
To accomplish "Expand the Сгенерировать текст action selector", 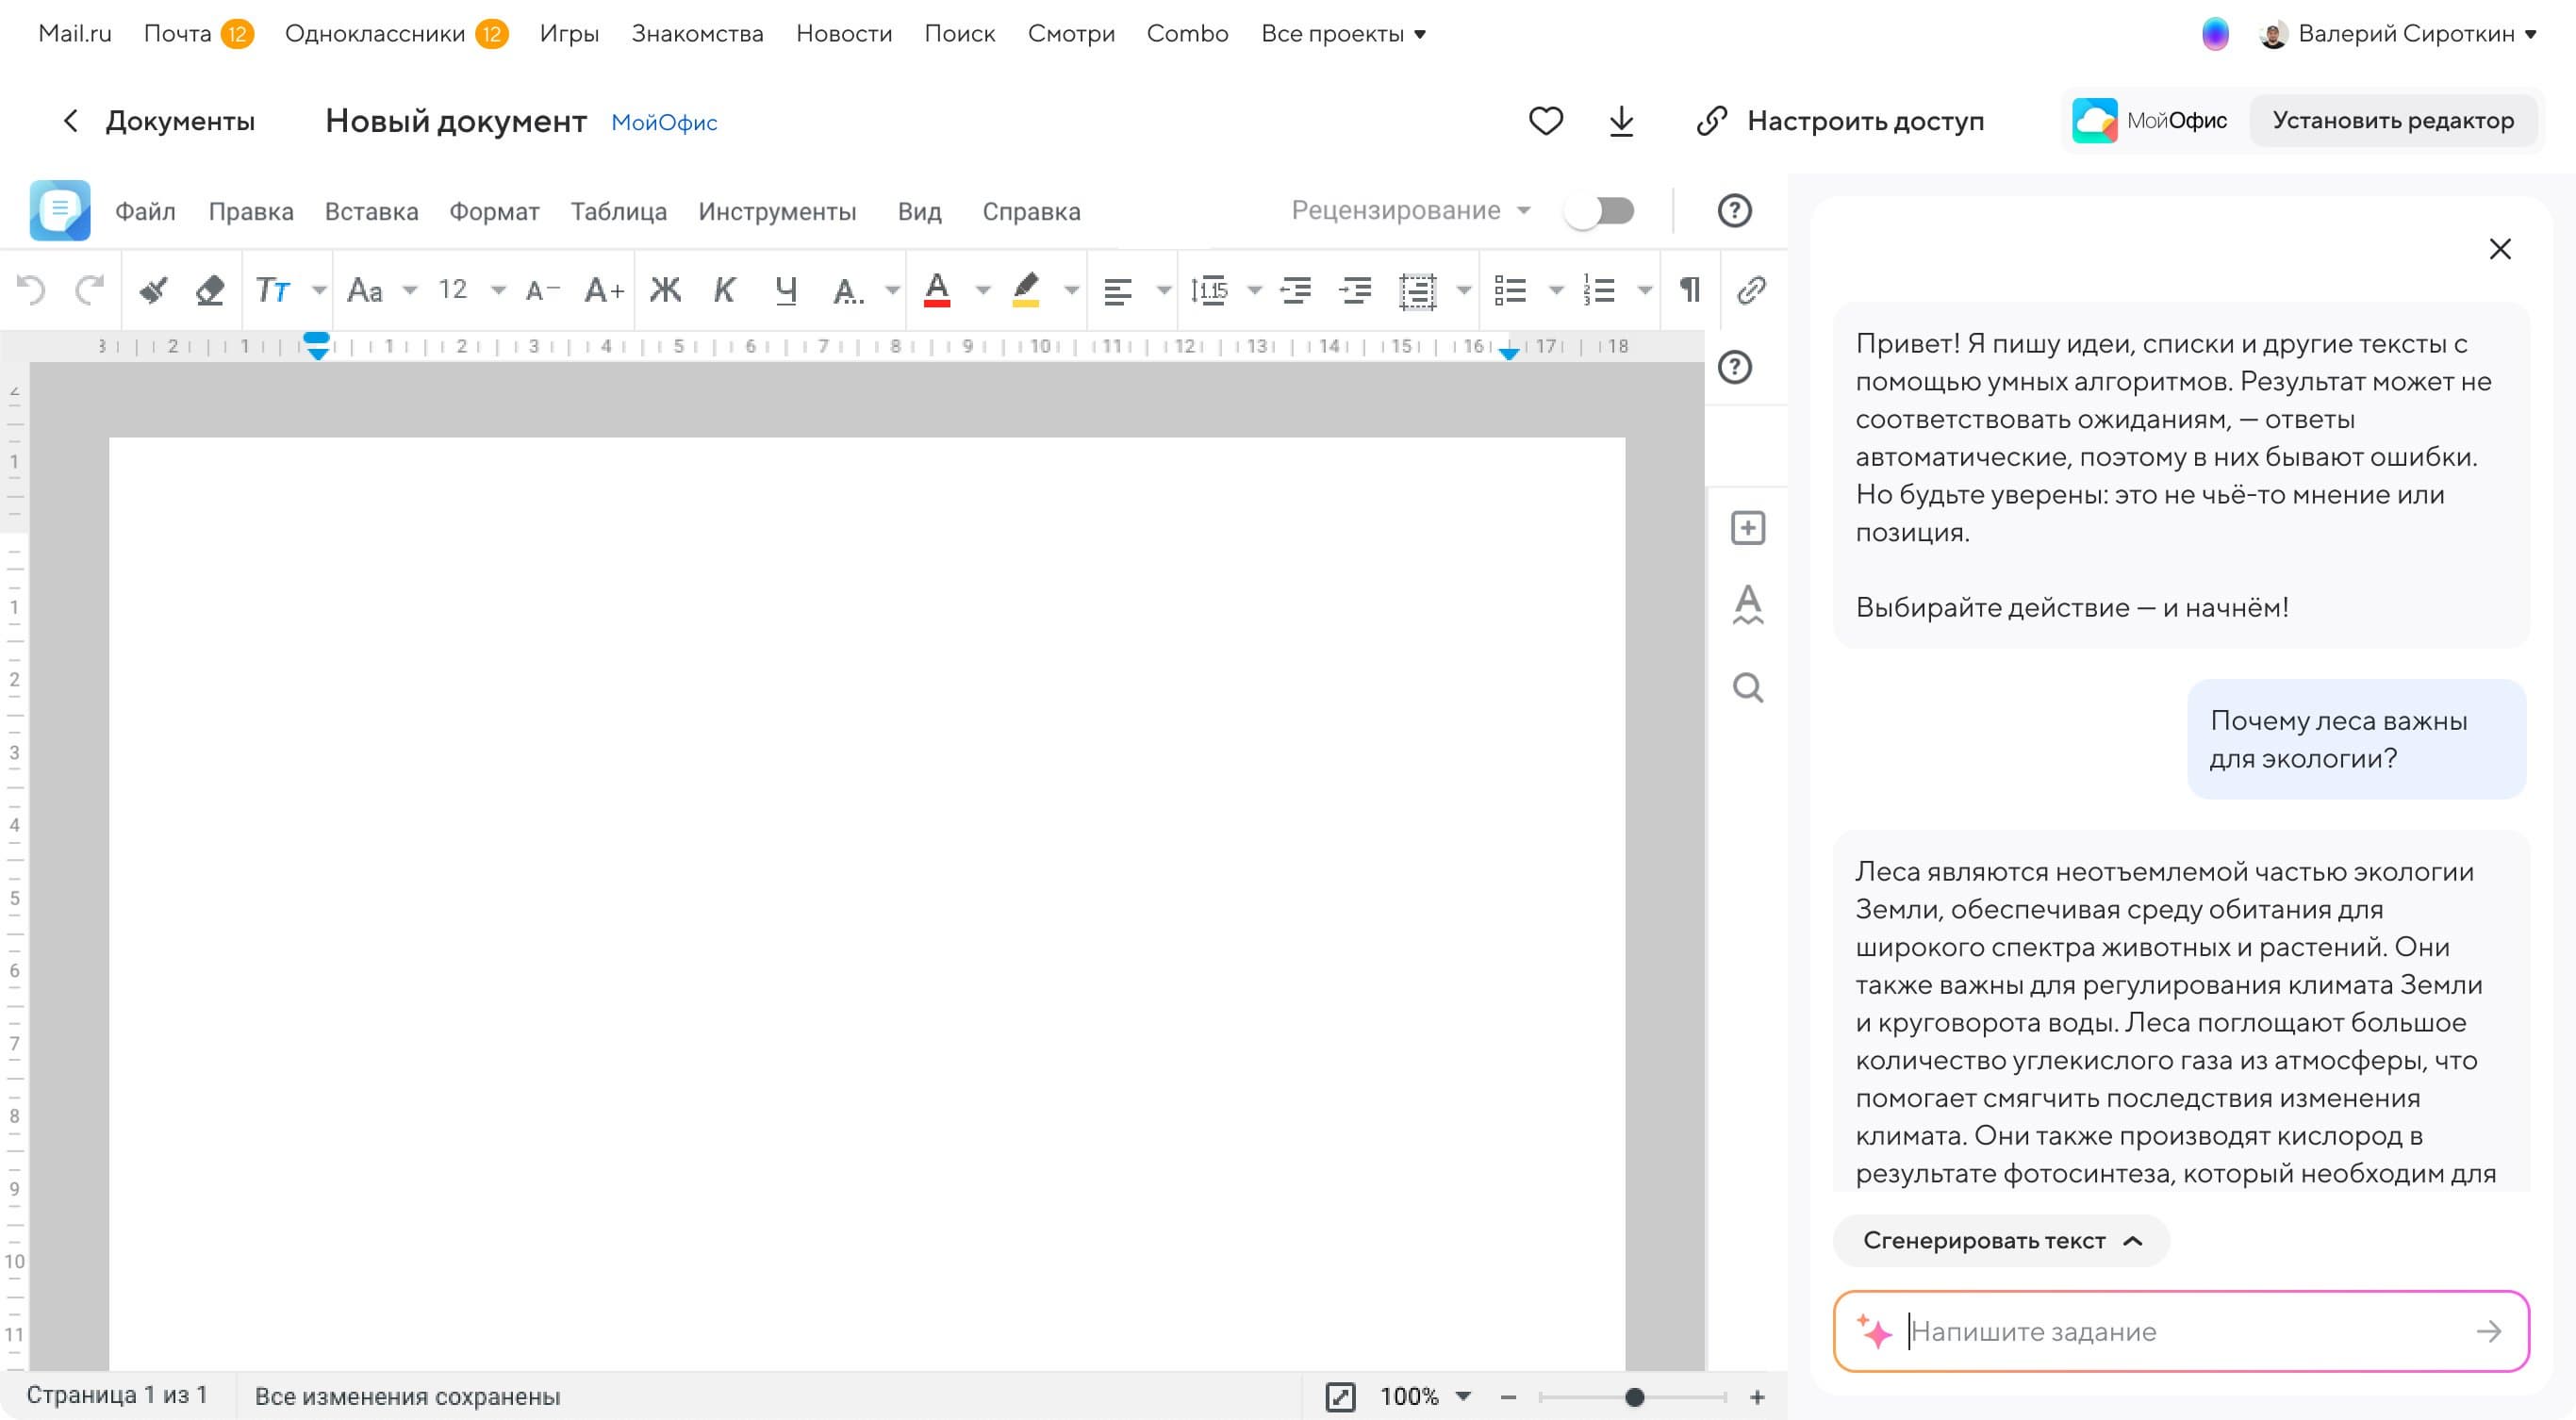I will point(2001,1241).
